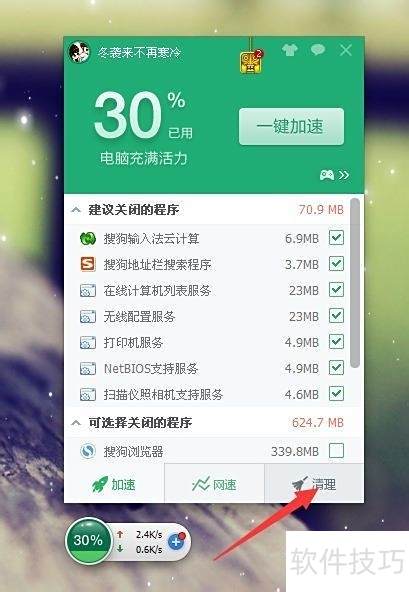Expand the double chevron arrows beside gamepad

(344, 175)
